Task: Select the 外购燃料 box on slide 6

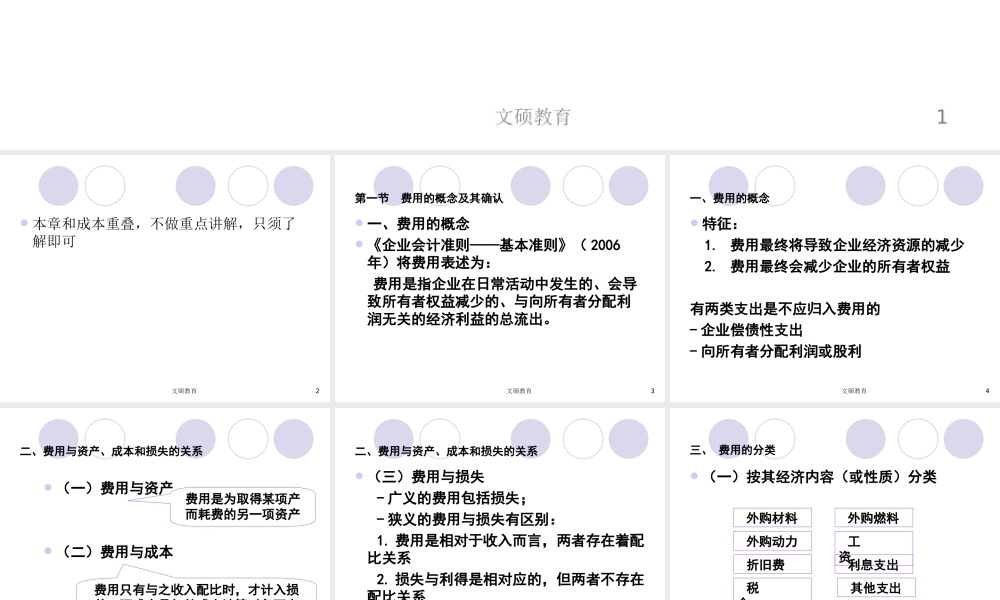Action: pyautogui.click(x=875, y=517)
